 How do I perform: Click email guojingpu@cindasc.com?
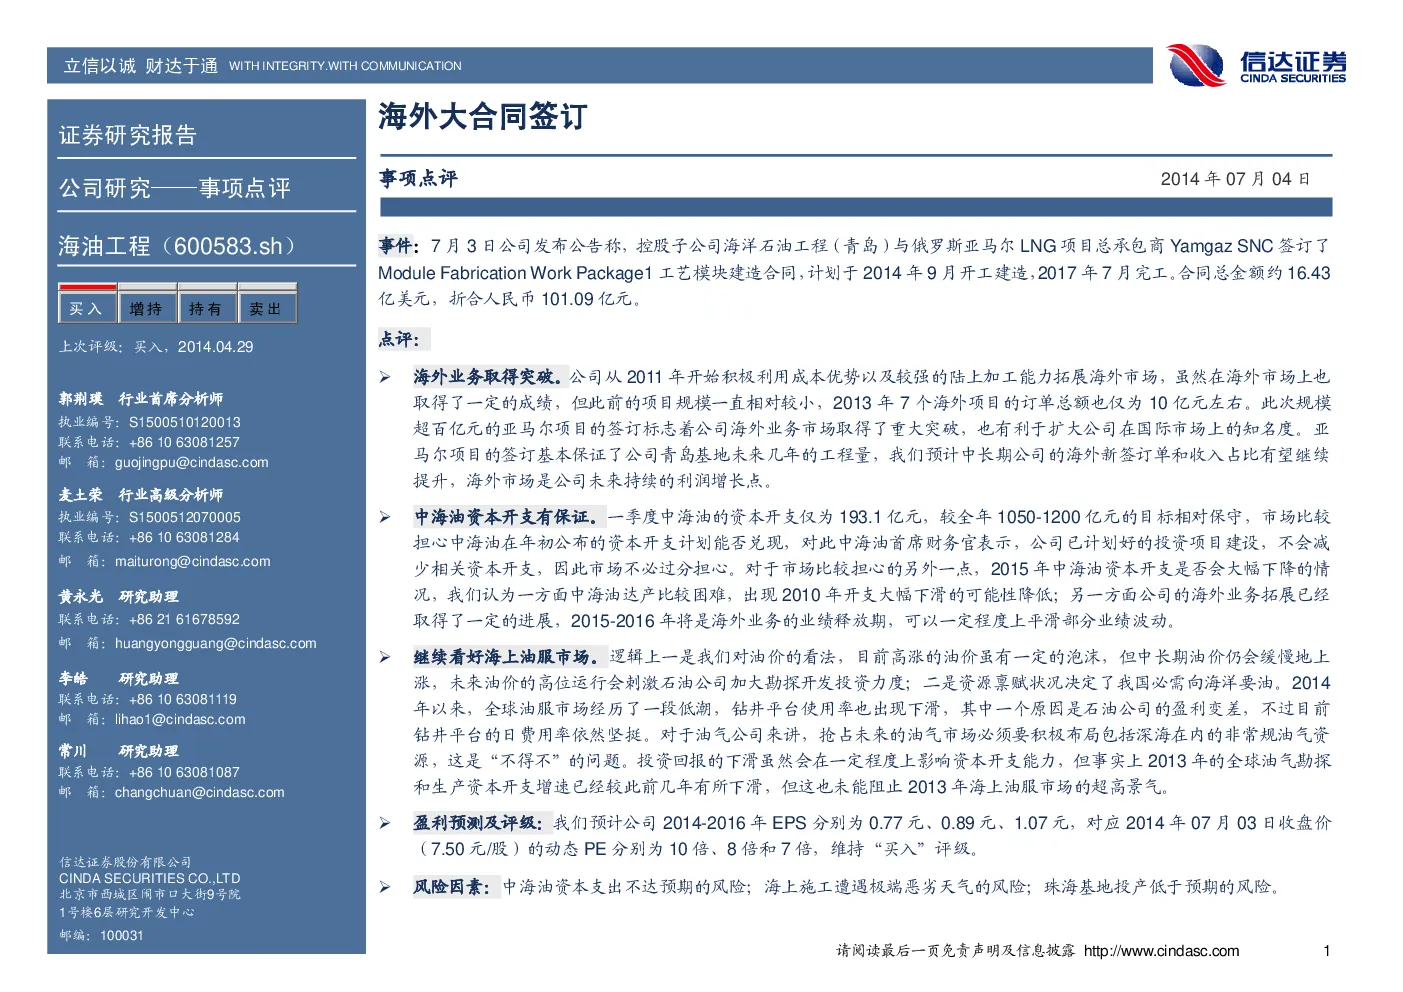(x=191, y=463)
